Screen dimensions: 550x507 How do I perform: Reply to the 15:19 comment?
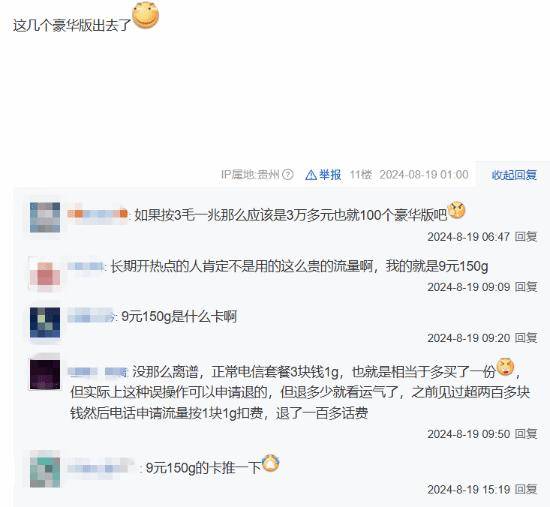click(526, 489)
